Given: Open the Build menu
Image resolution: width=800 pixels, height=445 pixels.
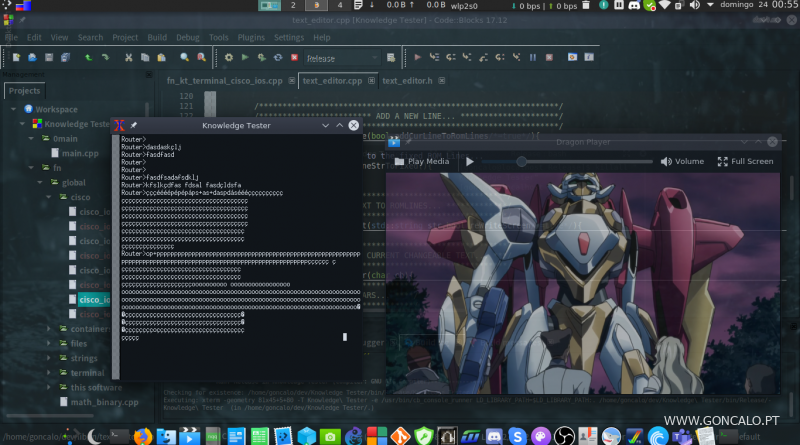Looking at the screenshot, I should pyautogui.click(x=157, y=37).
